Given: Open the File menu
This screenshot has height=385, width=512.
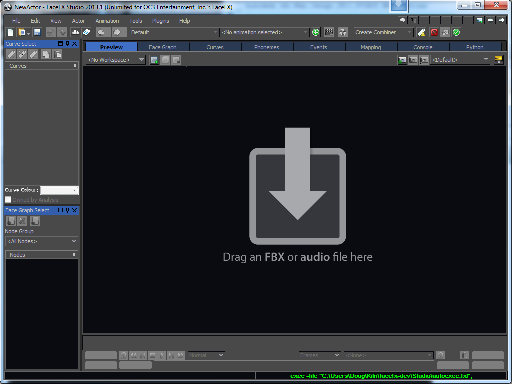Looking at the screenshot, I should (x=16, y=21).
